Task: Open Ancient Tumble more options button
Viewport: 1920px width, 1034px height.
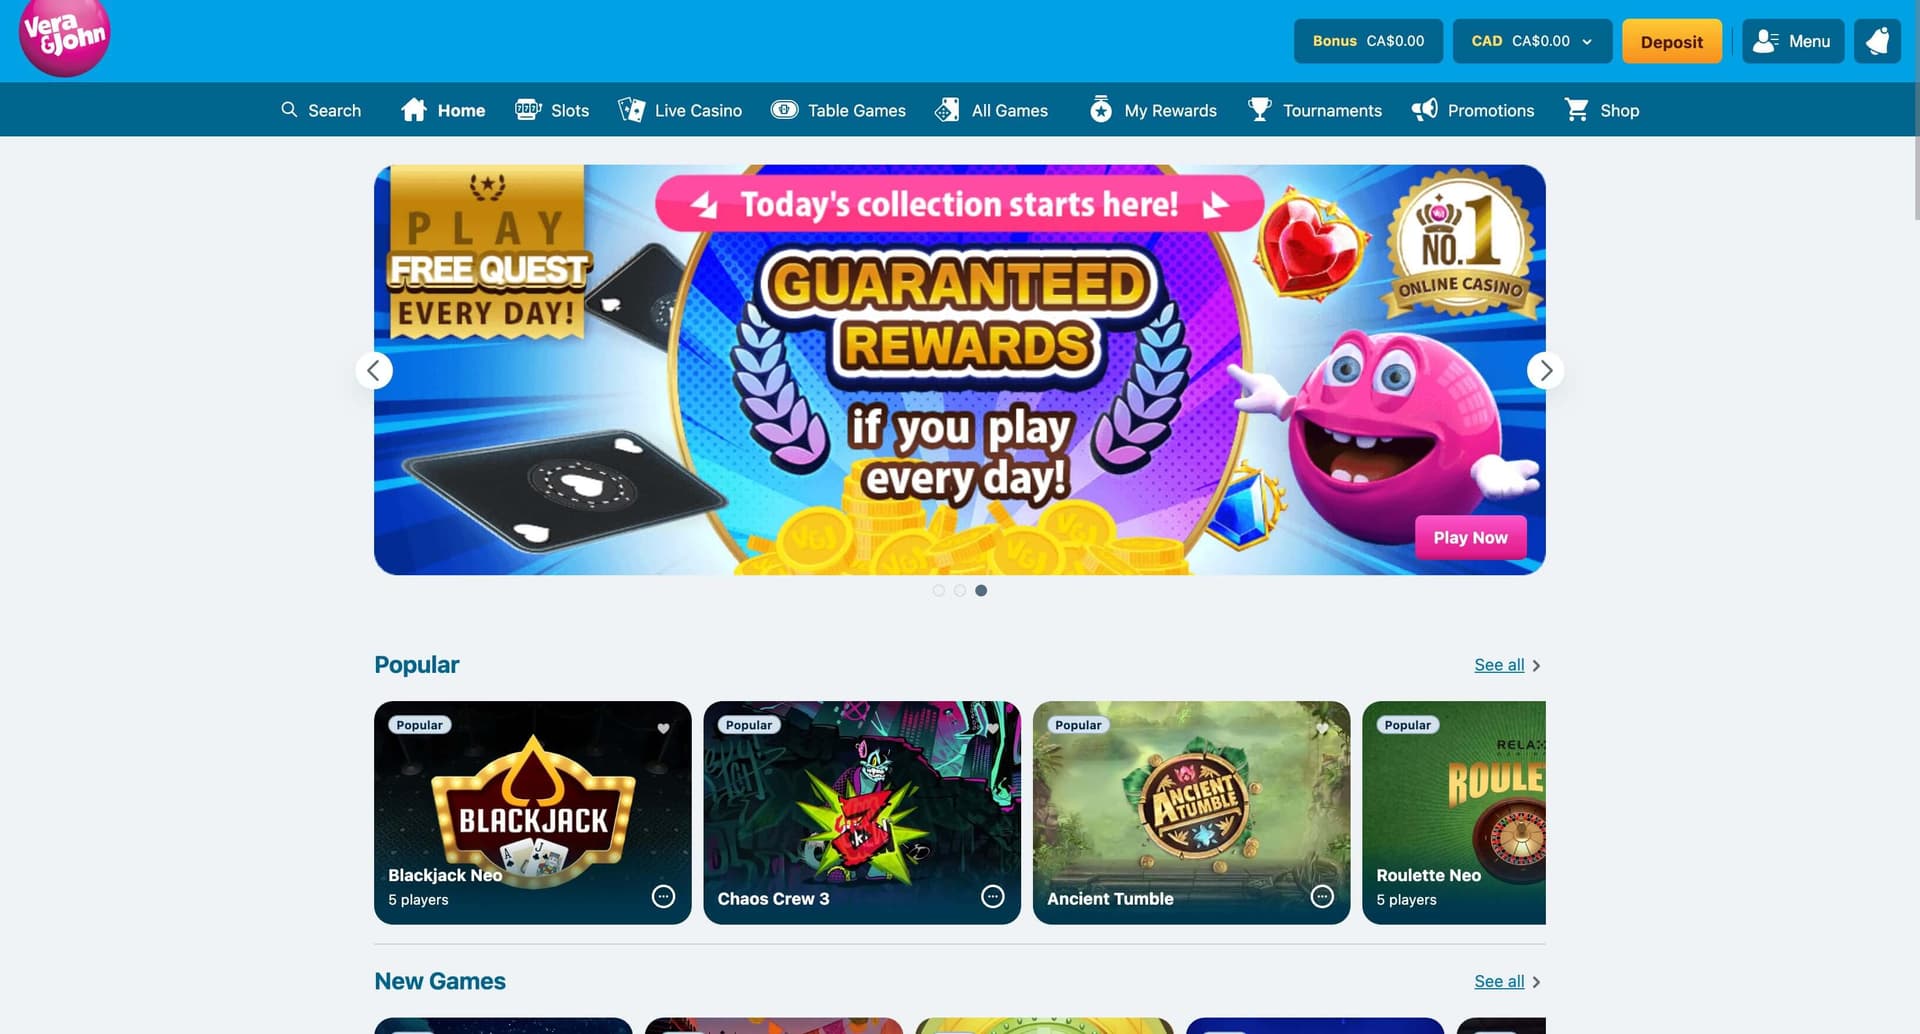Action: click(x=1322, y=896)
